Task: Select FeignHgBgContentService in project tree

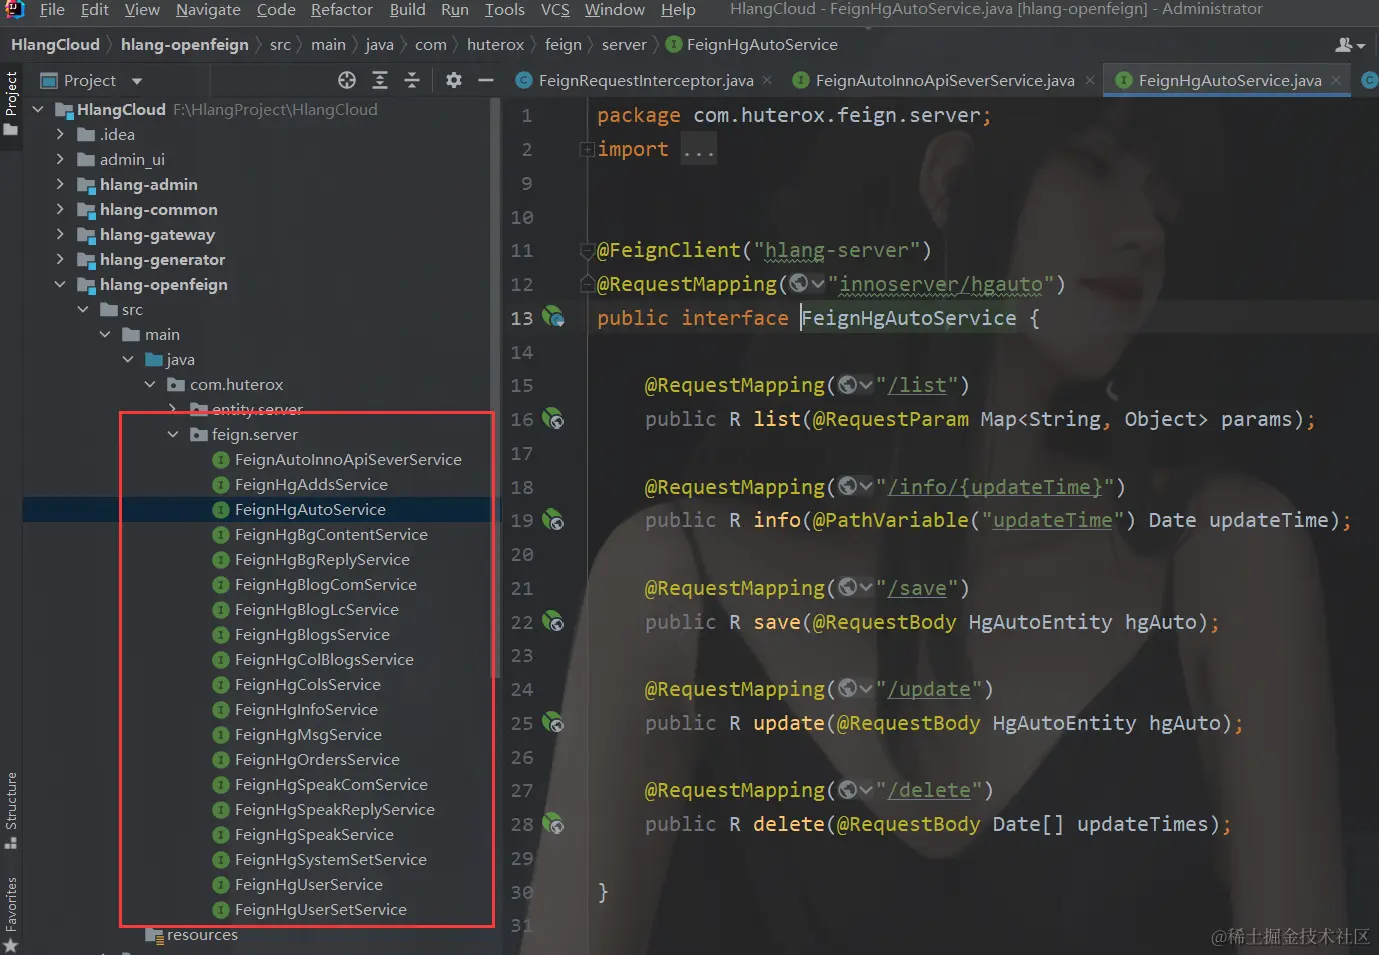Action: pos(331,534)
